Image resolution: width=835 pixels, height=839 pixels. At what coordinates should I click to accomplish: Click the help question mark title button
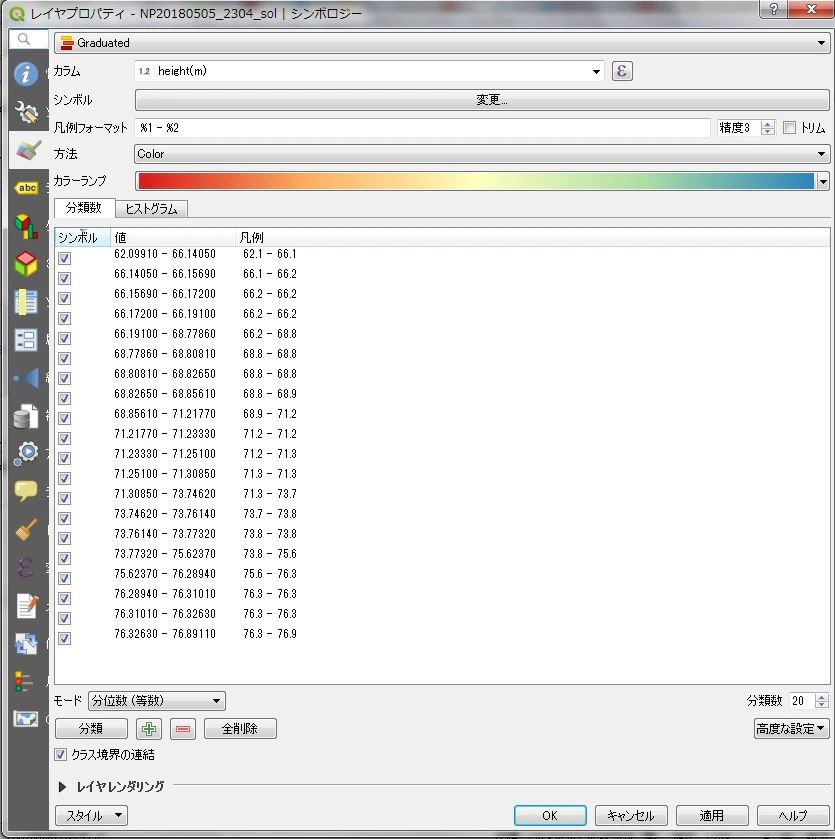point(773,9)
